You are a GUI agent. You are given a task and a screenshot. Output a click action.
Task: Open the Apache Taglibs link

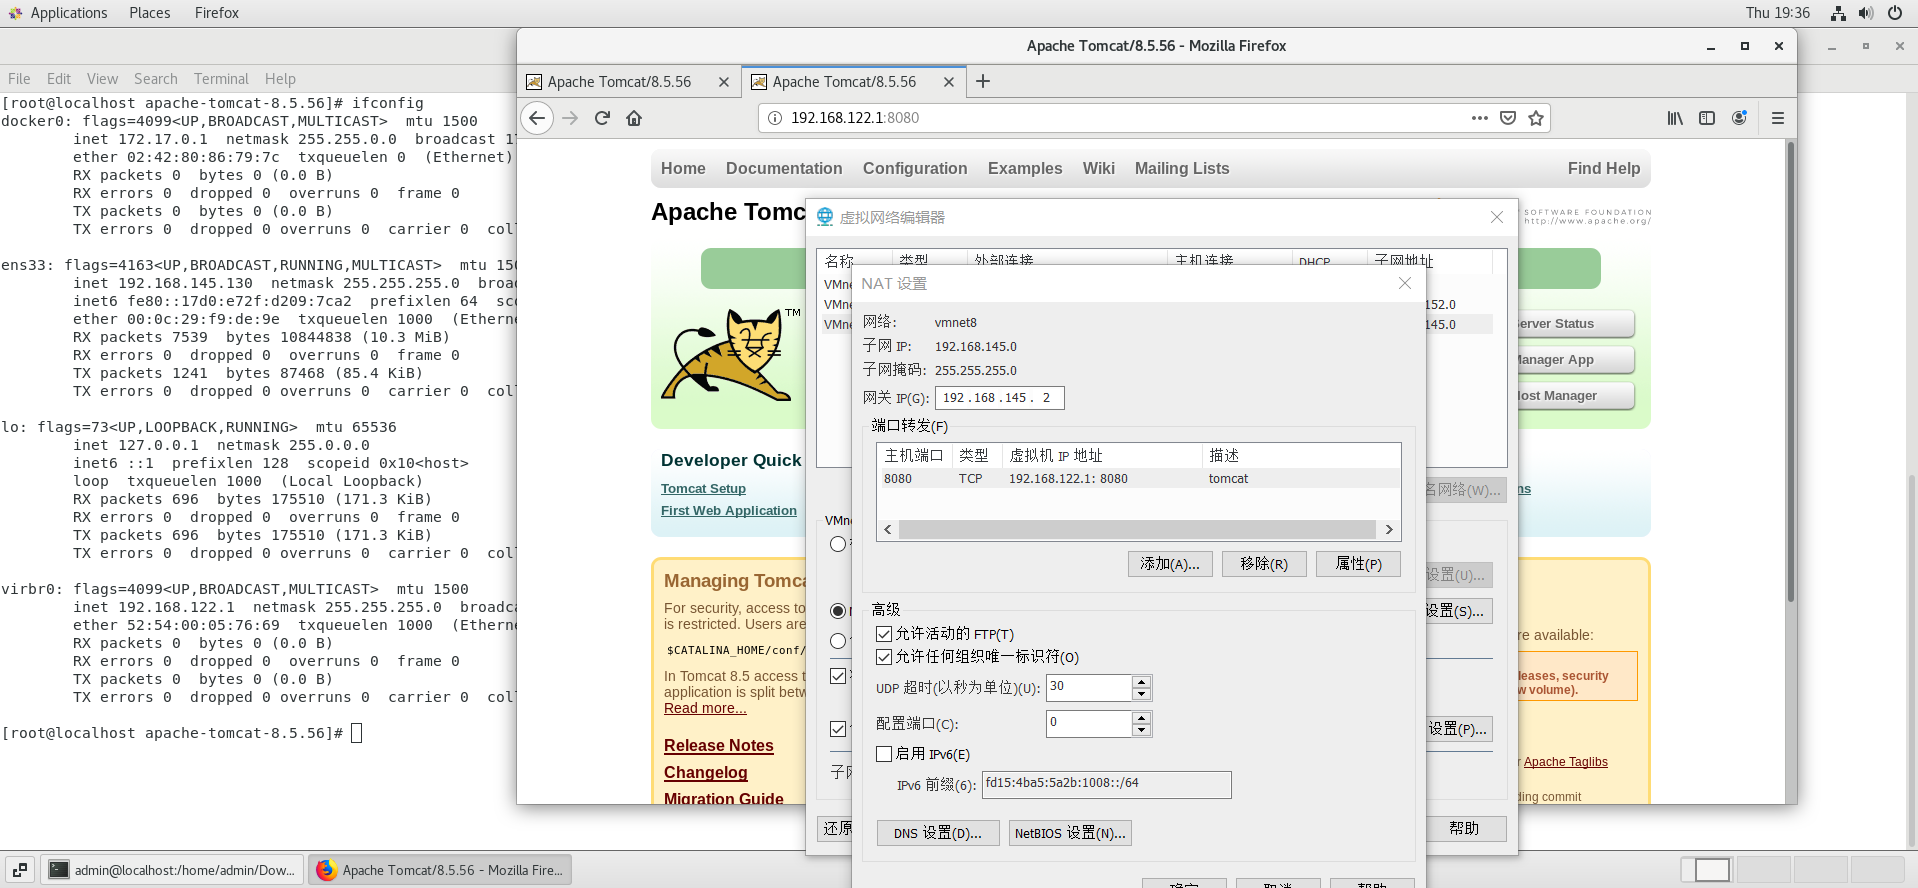coord(1566,762)
